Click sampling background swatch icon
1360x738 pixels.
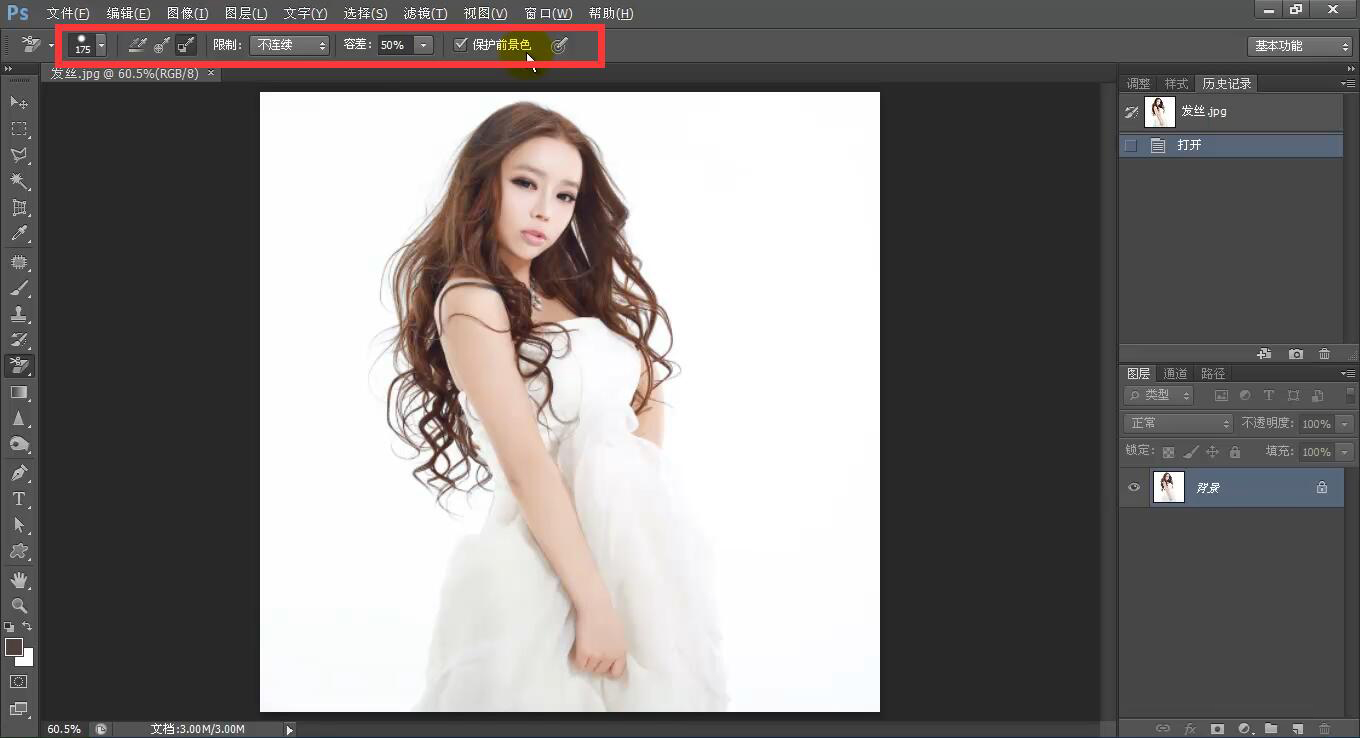[x=186, y=45]
